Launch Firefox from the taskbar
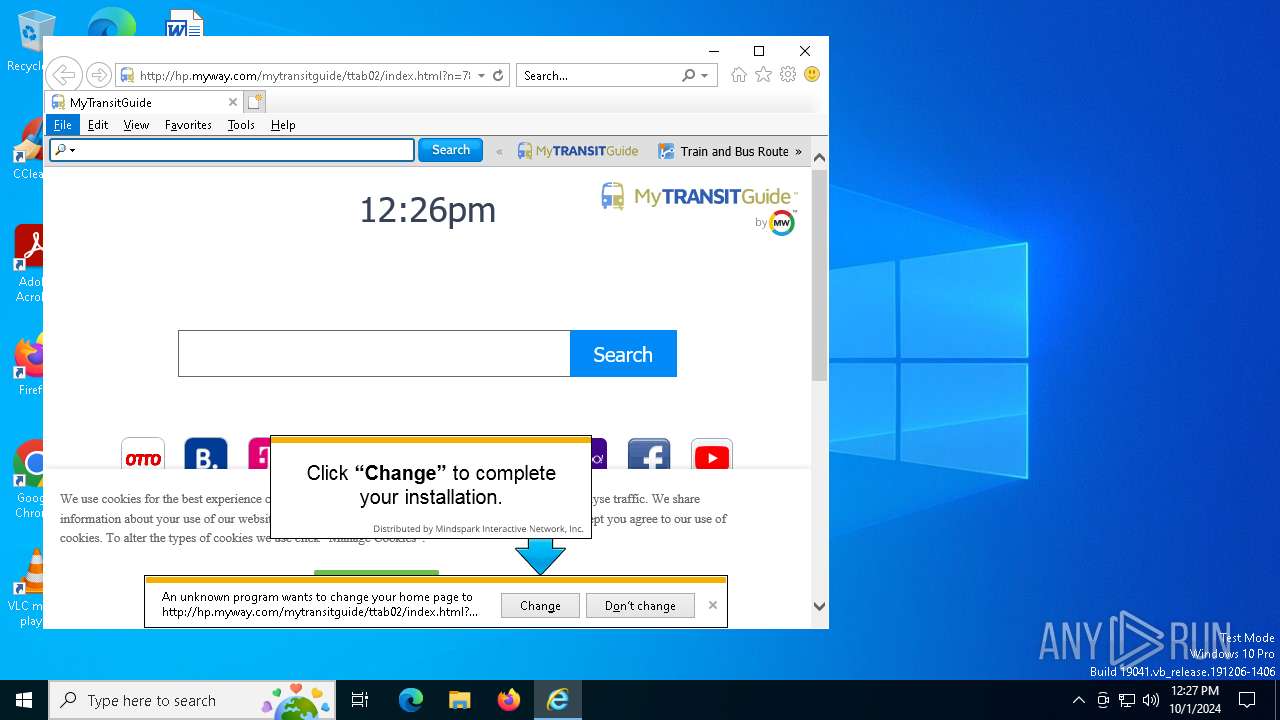 click(509, 700)
